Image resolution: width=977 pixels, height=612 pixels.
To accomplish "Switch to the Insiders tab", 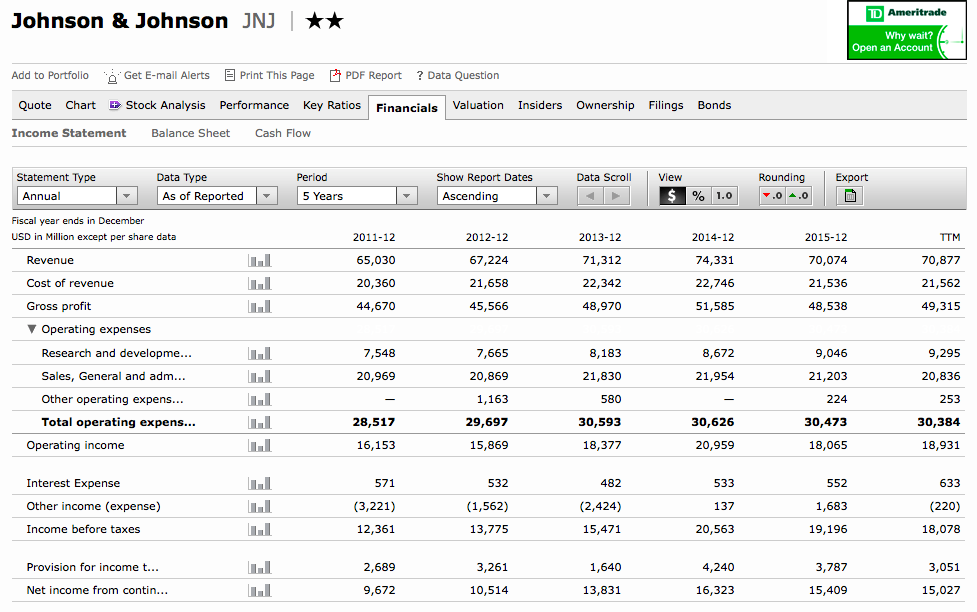I will 540,105.
